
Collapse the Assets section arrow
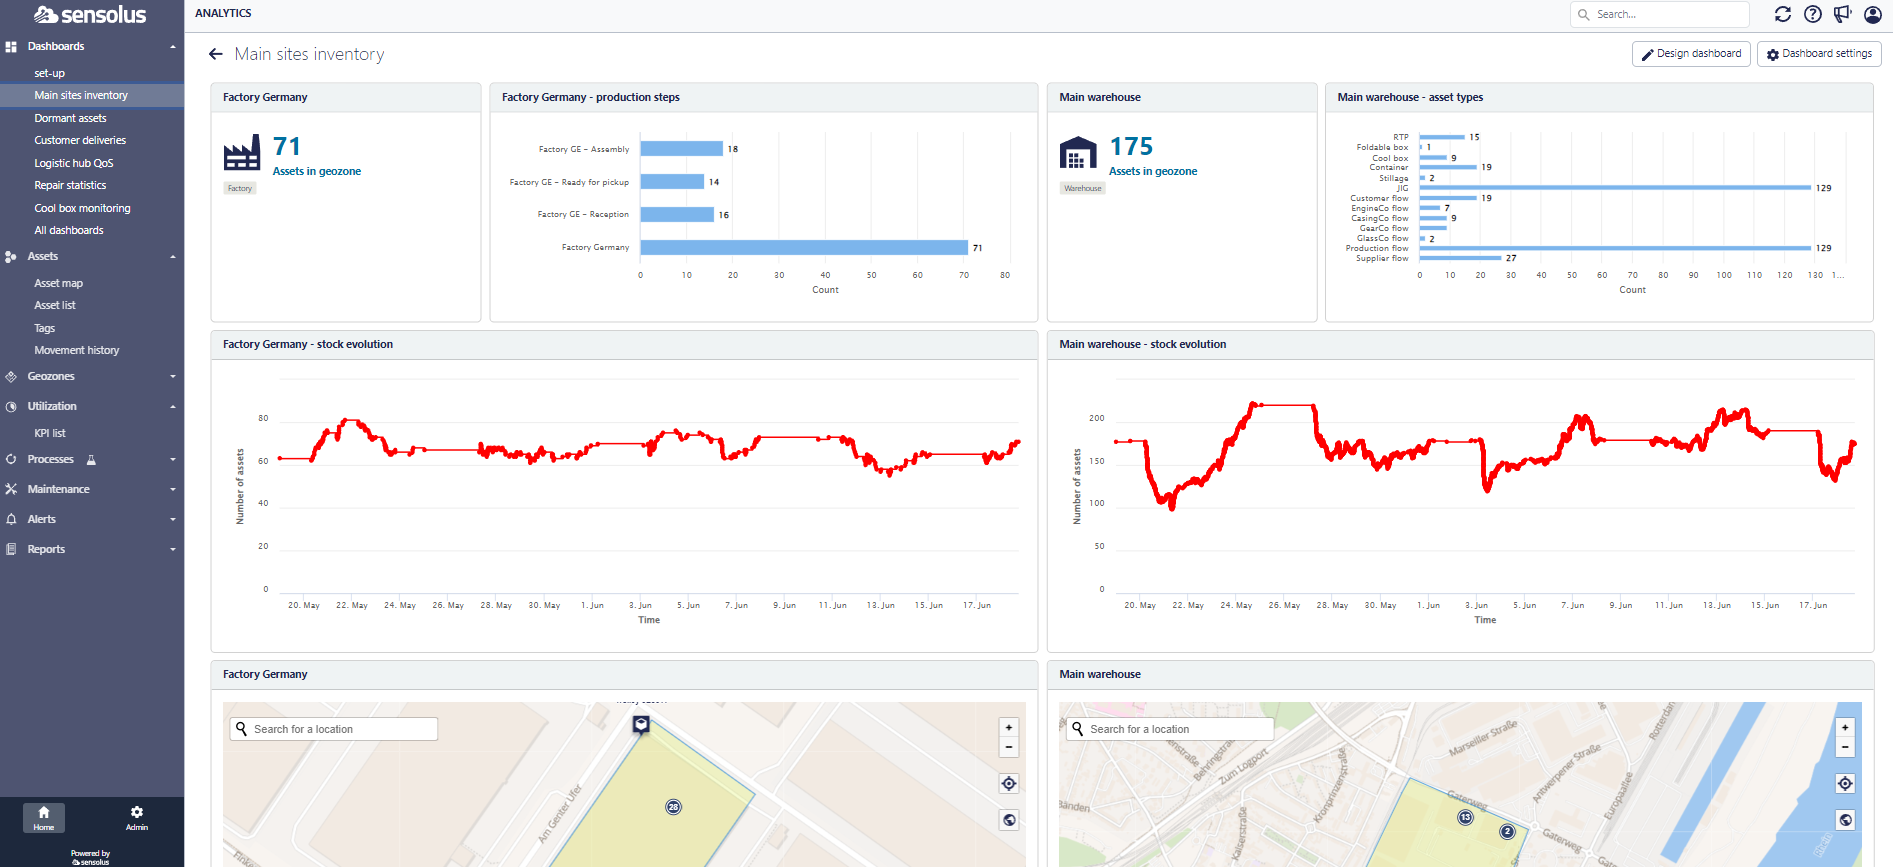(173, 257)
